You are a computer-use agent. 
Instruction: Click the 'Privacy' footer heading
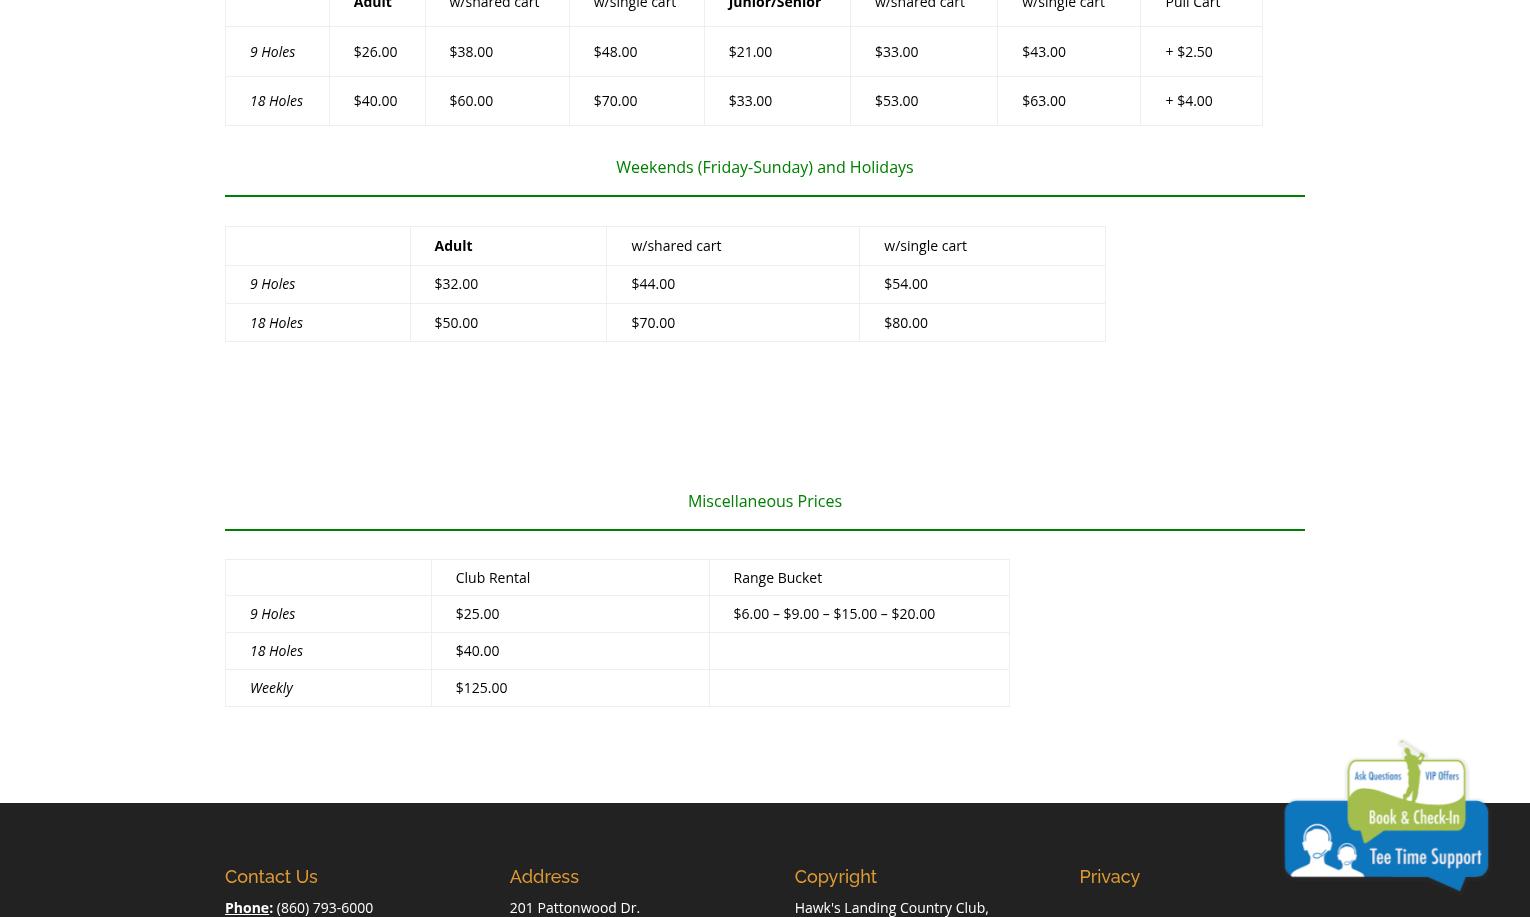point(1109,877)
